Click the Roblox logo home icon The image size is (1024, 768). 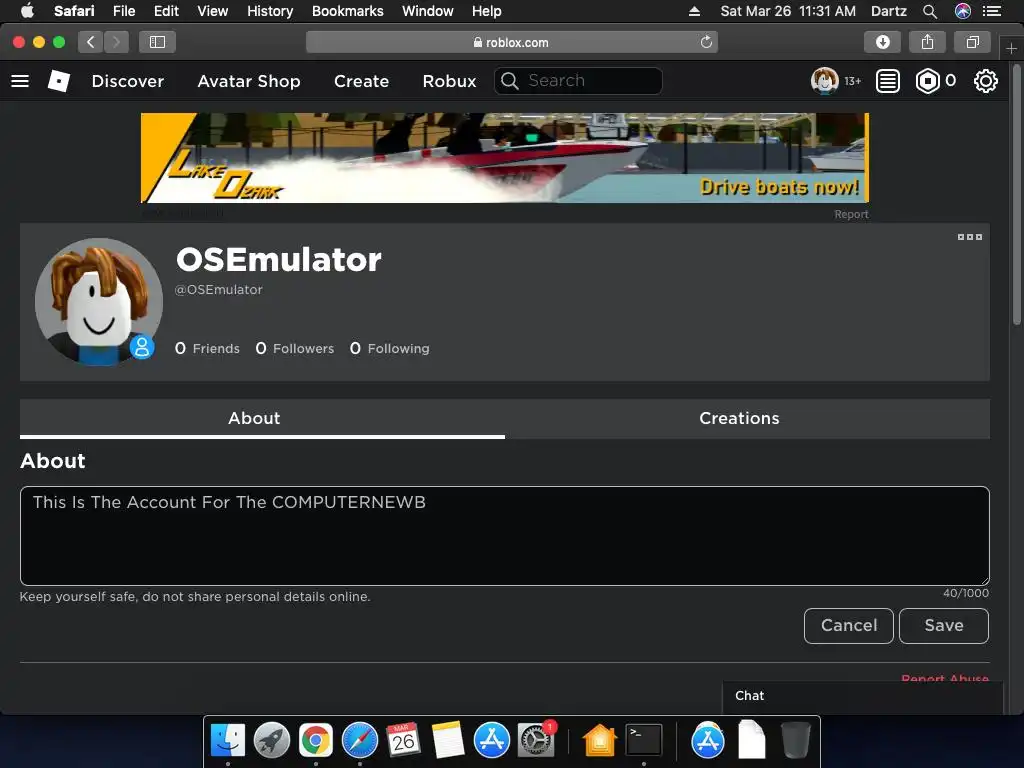click(59, 81)
